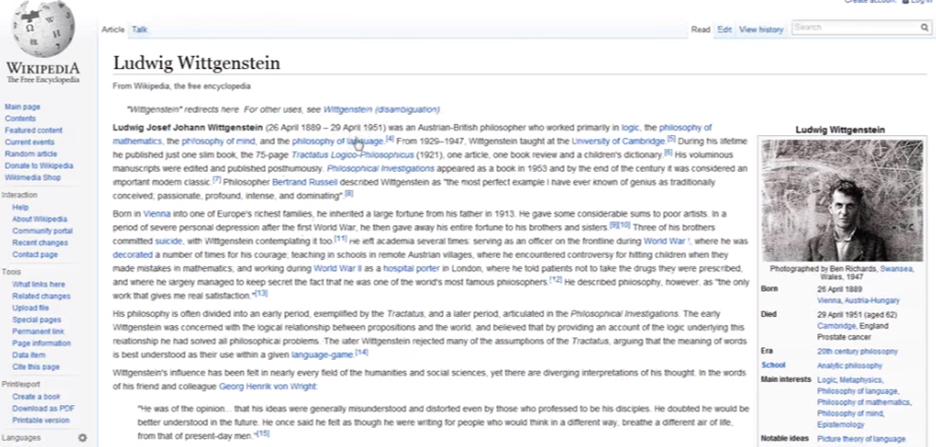Open Random article link
Viewport: 936px width, 447px height.
click(x=31, y=154)
